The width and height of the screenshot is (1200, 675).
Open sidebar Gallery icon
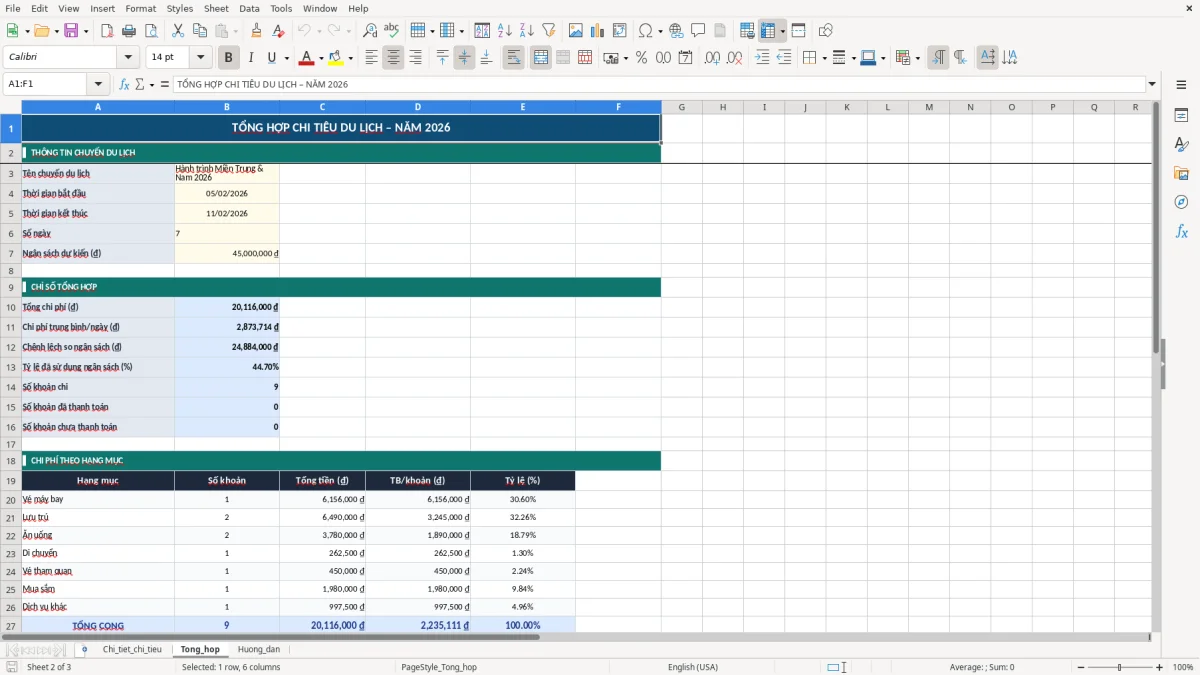1181,173
